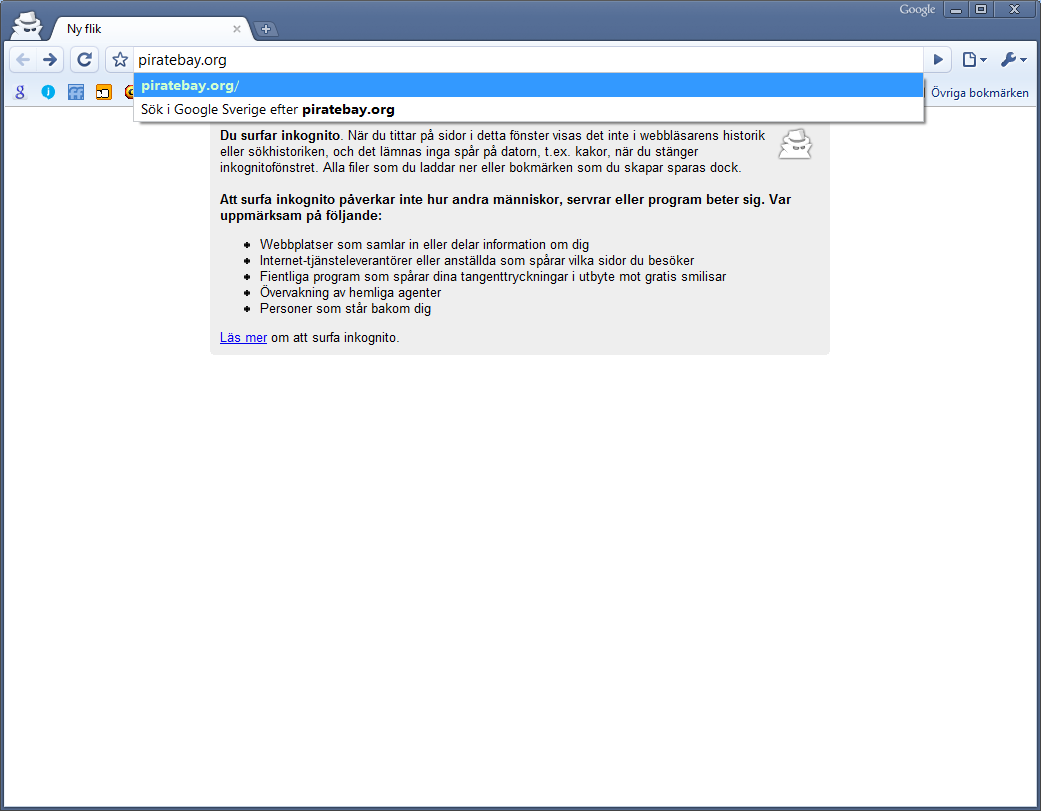Image resolution: width=1041 pixels, height=811 pixels.
Task: Select Sök i Google Sverige suggestion
Action: [528, 110]
